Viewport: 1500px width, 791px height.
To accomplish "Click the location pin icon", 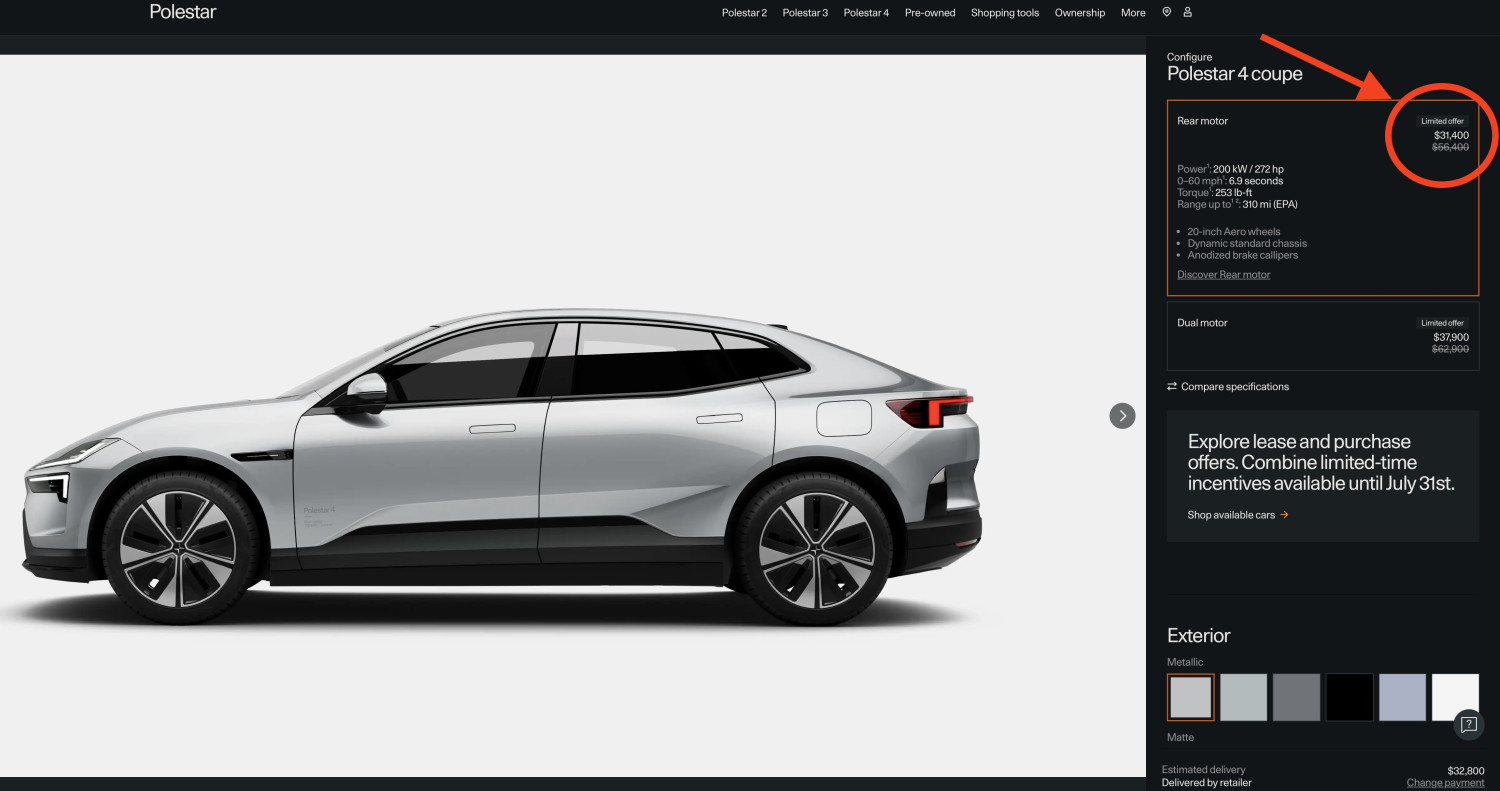I will tap(1167, 12).
